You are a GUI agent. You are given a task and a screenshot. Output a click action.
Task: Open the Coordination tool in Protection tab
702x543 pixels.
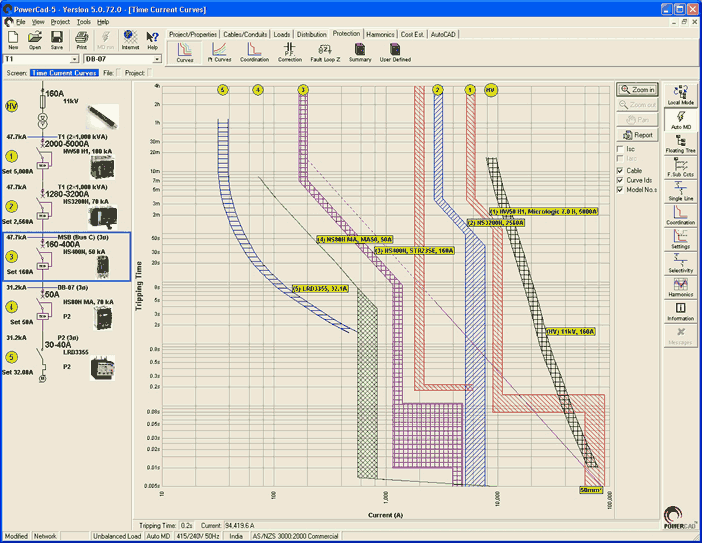click(254, 53)
